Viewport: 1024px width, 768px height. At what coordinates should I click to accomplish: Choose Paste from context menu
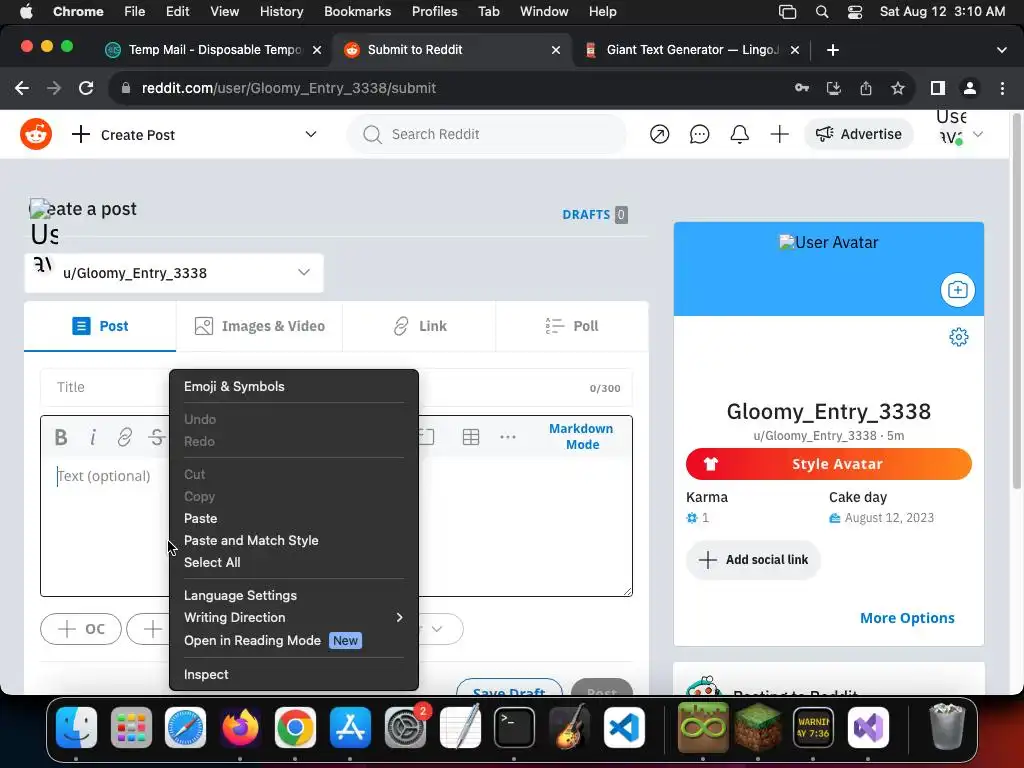point(294,519)
